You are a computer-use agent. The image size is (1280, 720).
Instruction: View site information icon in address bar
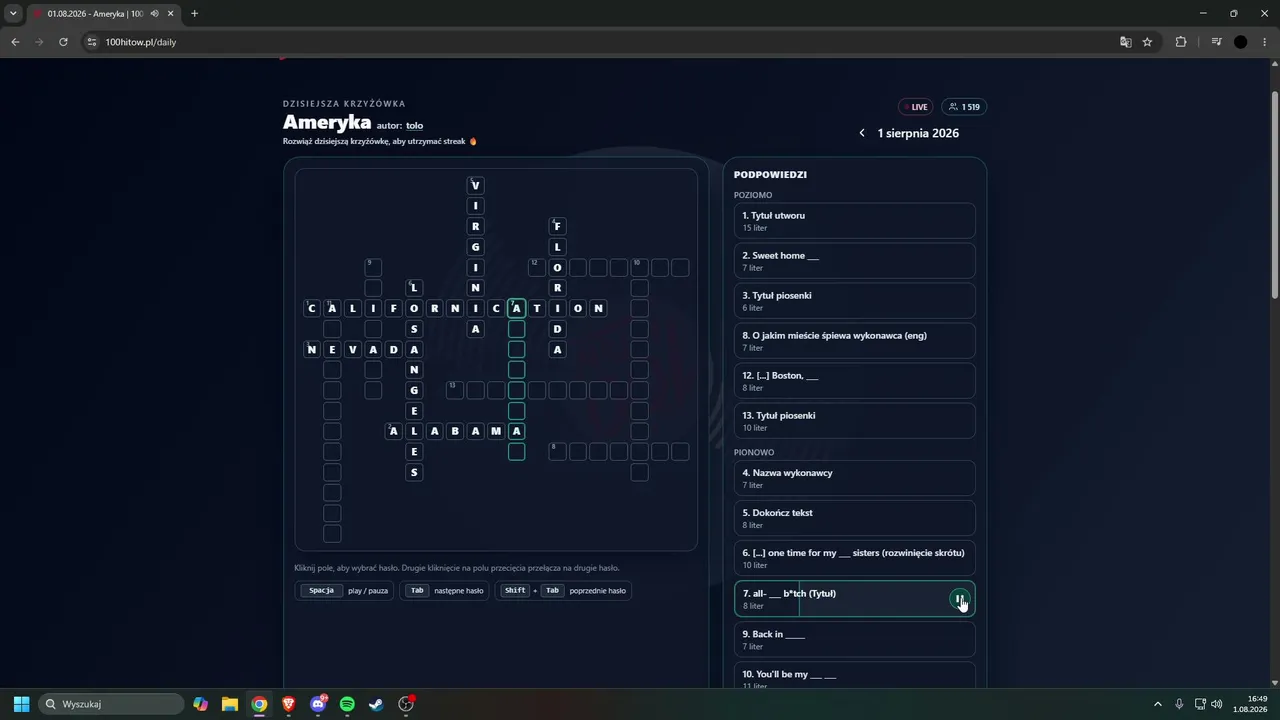click(x=92, y=42)
